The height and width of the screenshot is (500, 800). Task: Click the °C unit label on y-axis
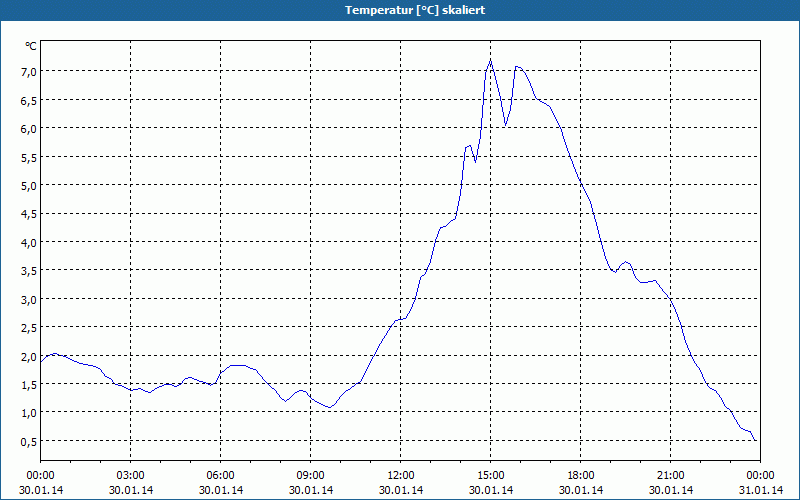click(31, 46)
